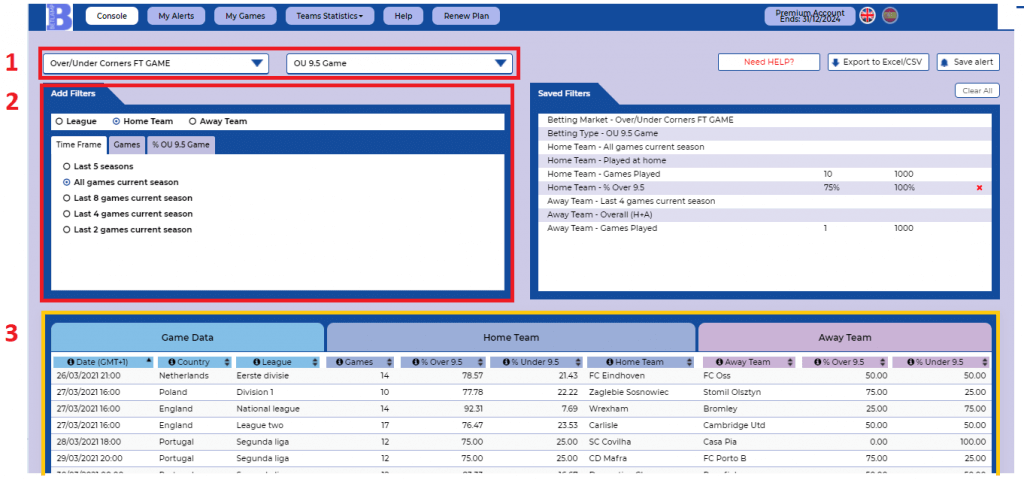The width and height of the screenshot is (1024, 480).
Task: Click Away Team - Overall (H+A) saved filter
Action: tap(765, 215)
